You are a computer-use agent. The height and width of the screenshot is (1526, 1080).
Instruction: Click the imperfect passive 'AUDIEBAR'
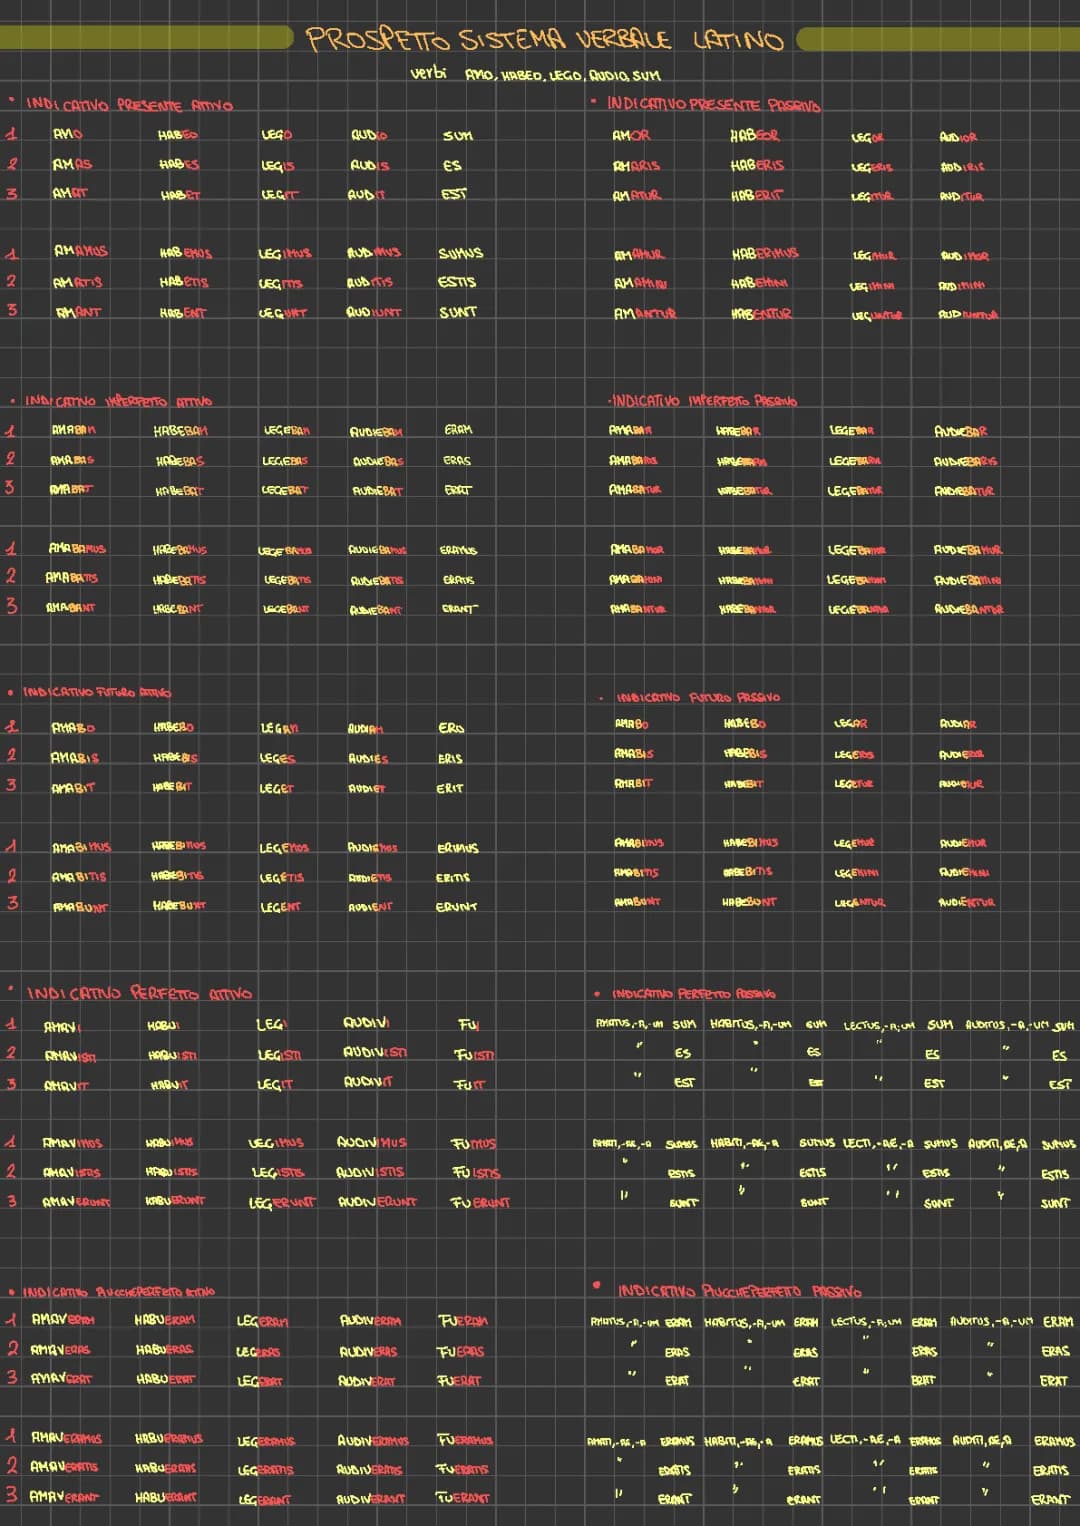[961, 431]
